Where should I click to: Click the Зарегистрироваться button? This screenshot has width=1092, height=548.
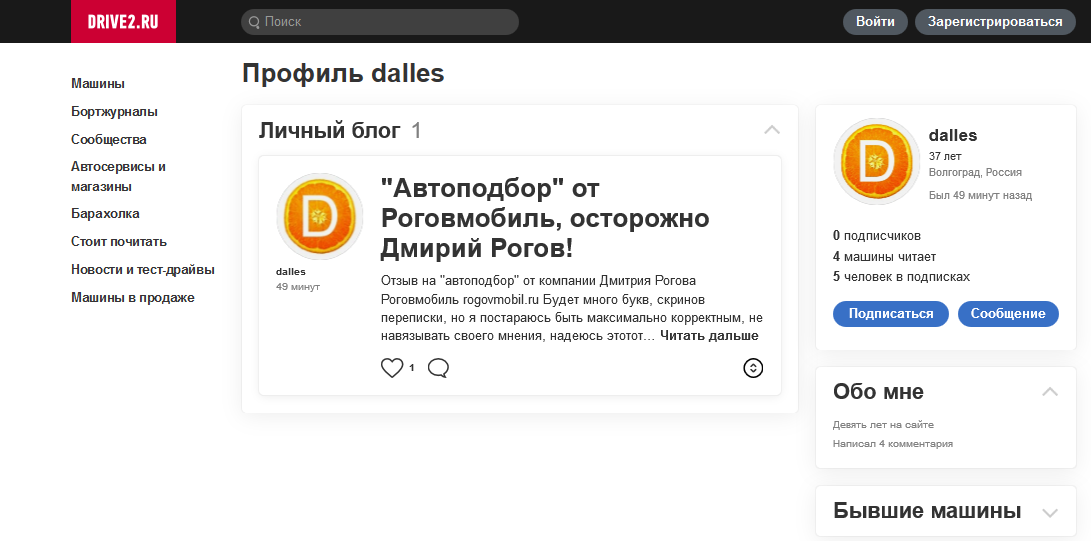994,22
